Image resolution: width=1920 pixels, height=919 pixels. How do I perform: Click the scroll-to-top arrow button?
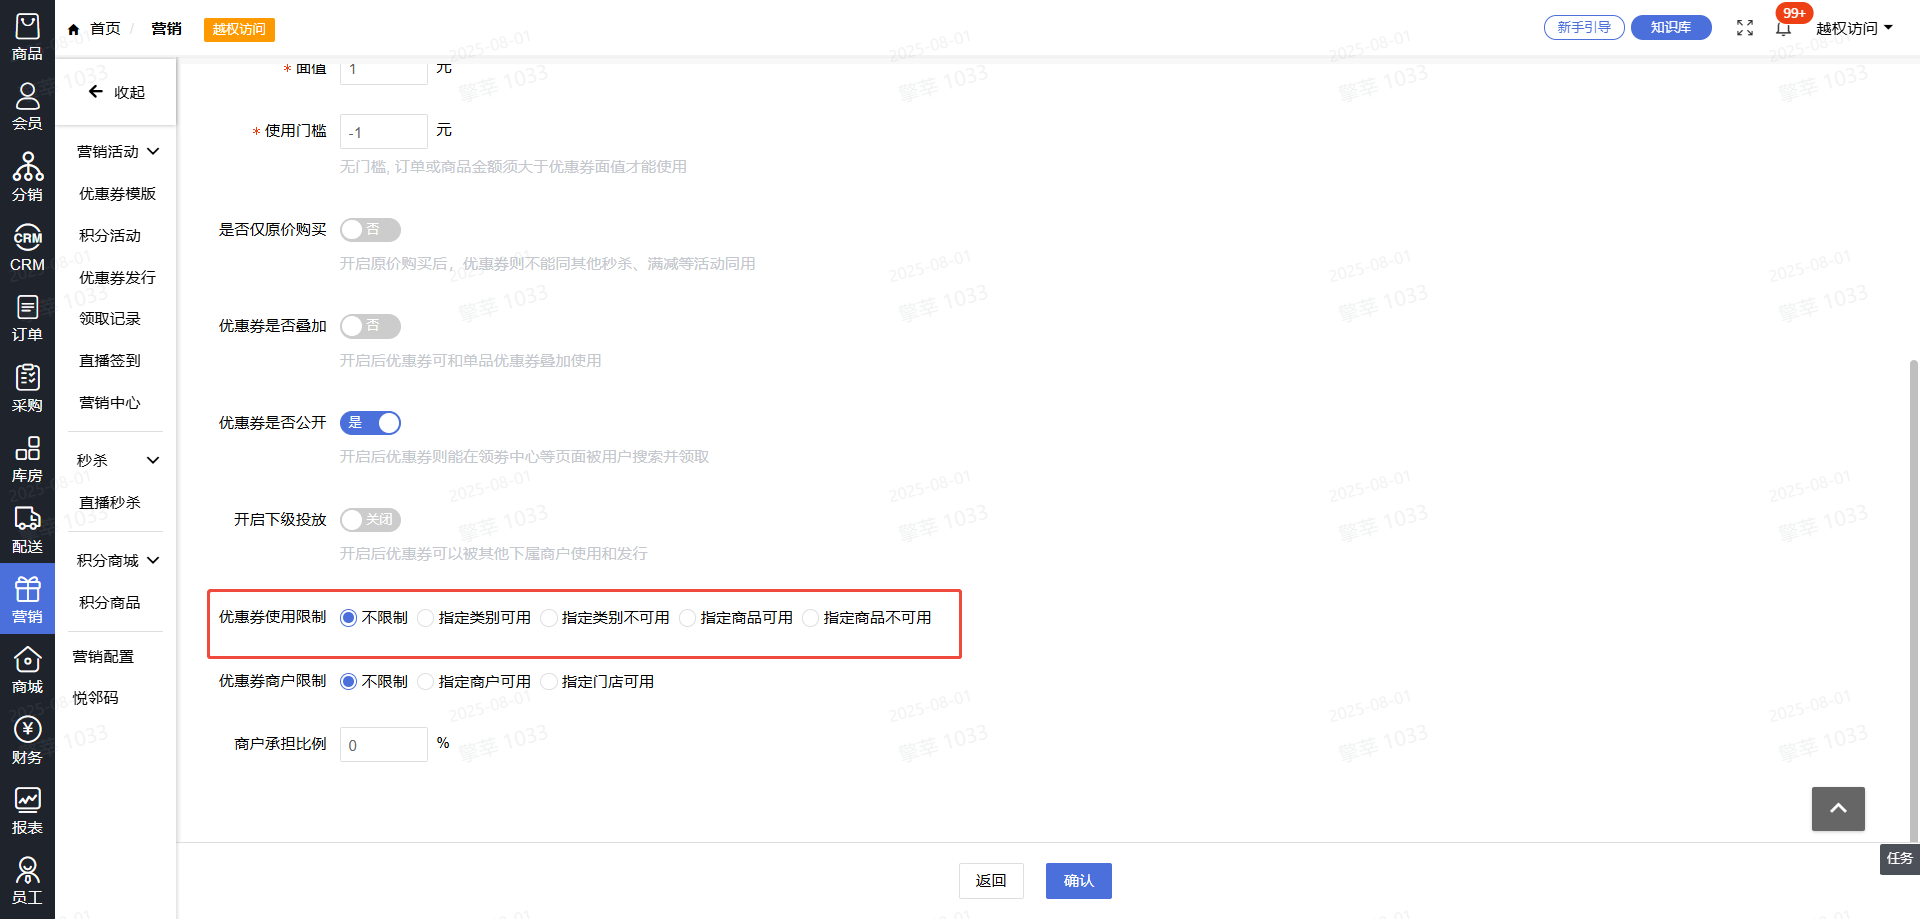[x=1837, y=808]
